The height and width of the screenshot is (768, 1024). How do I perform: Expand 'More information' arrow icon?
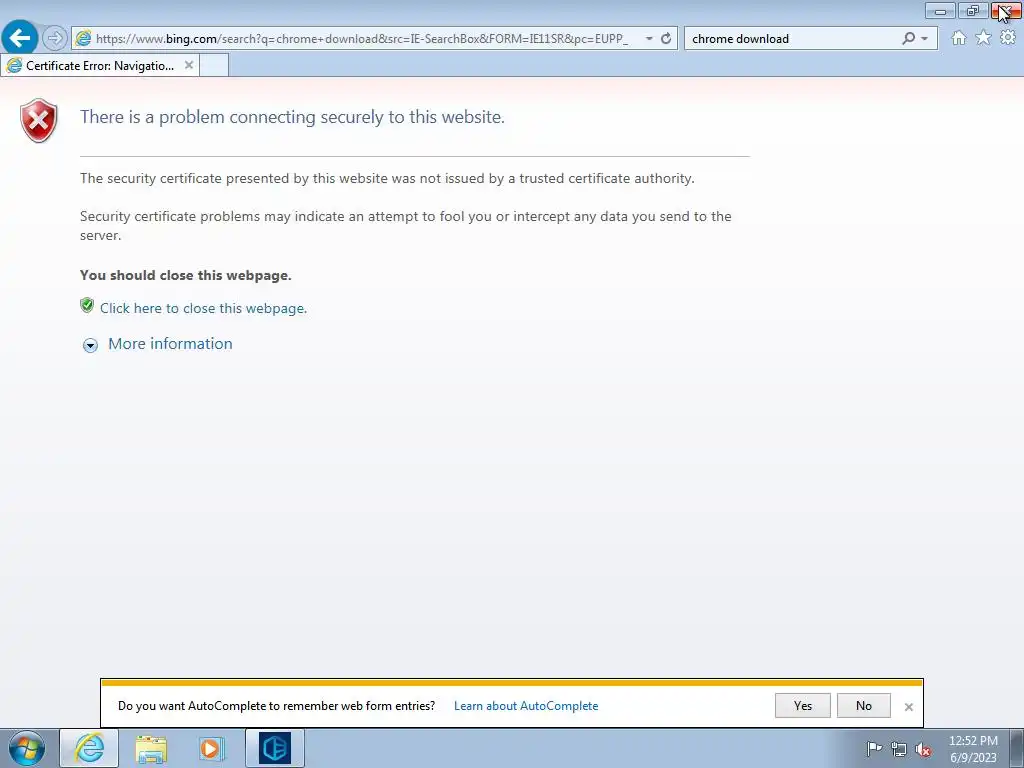pos(90,345)
